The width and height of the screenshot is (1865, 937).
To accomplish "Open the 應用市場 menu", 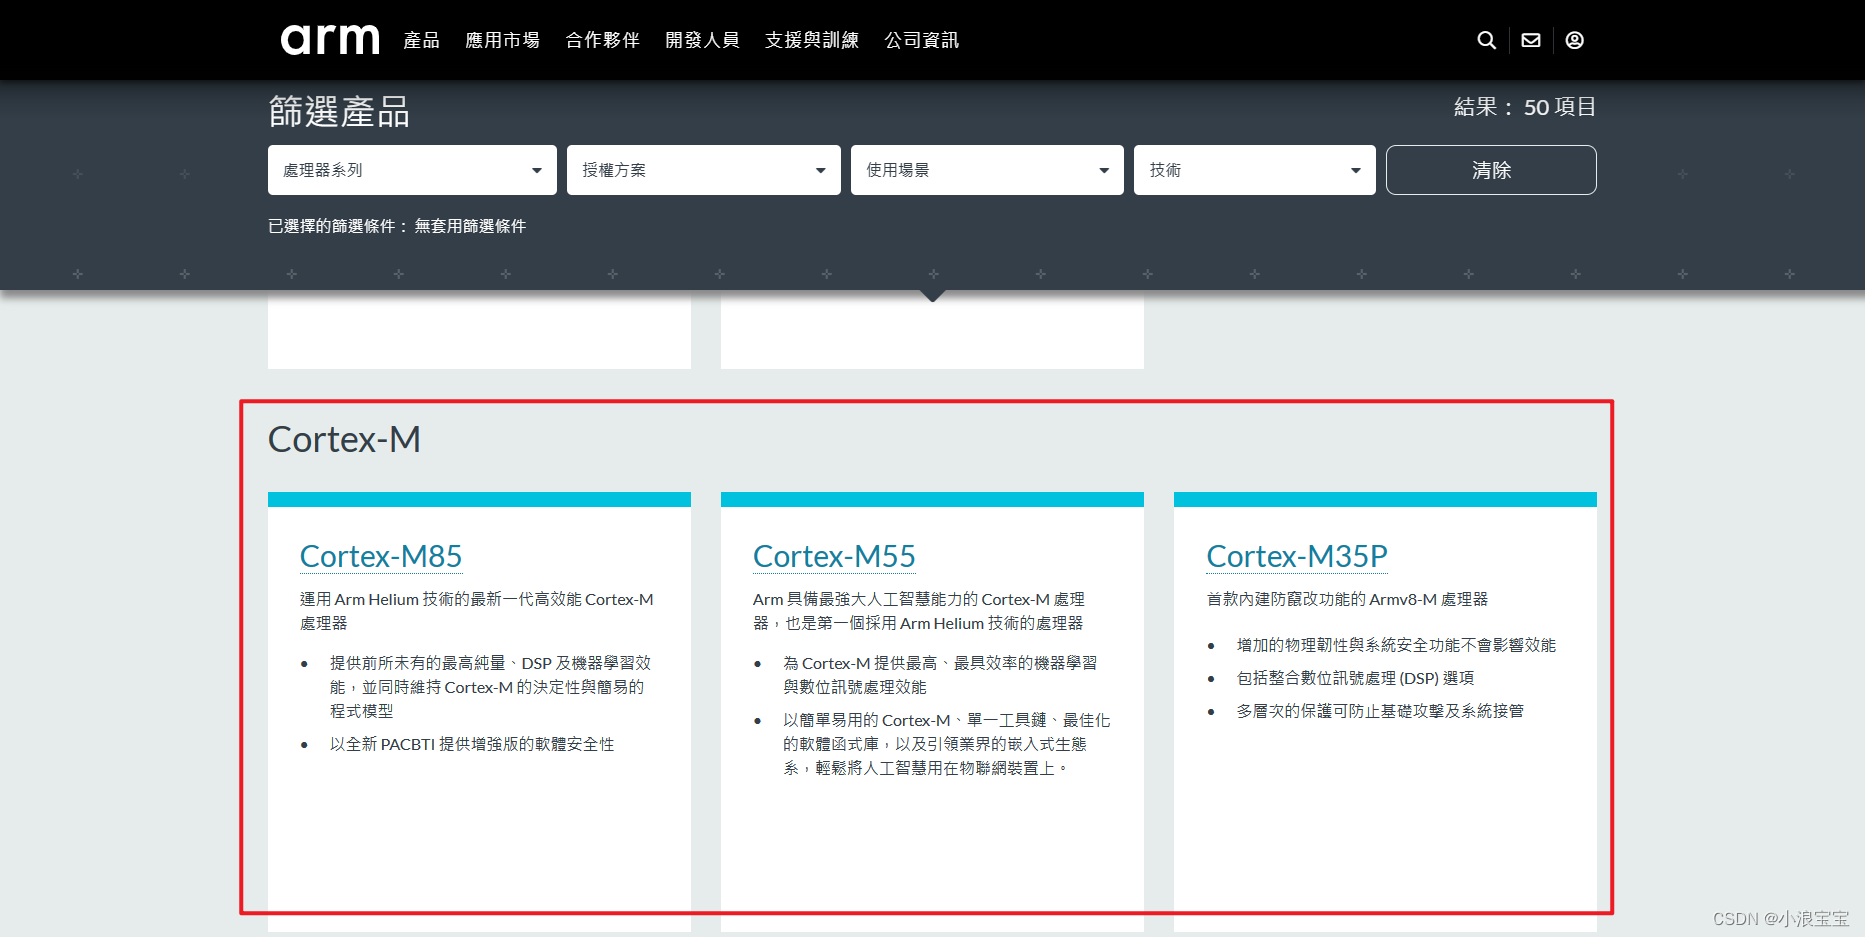I will [503, 40].
